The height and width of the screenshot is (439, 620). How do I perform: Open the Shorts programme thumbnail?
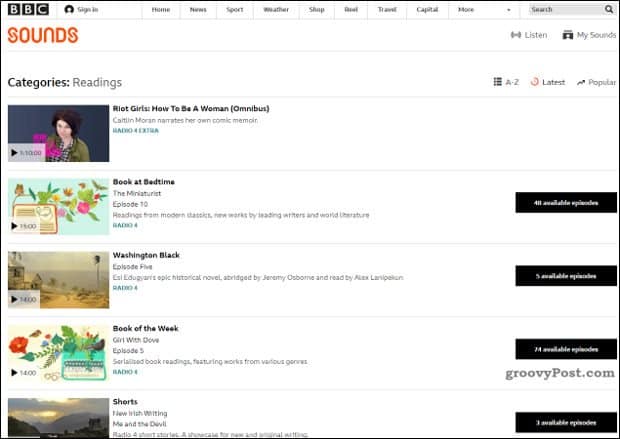pos(58,417)
